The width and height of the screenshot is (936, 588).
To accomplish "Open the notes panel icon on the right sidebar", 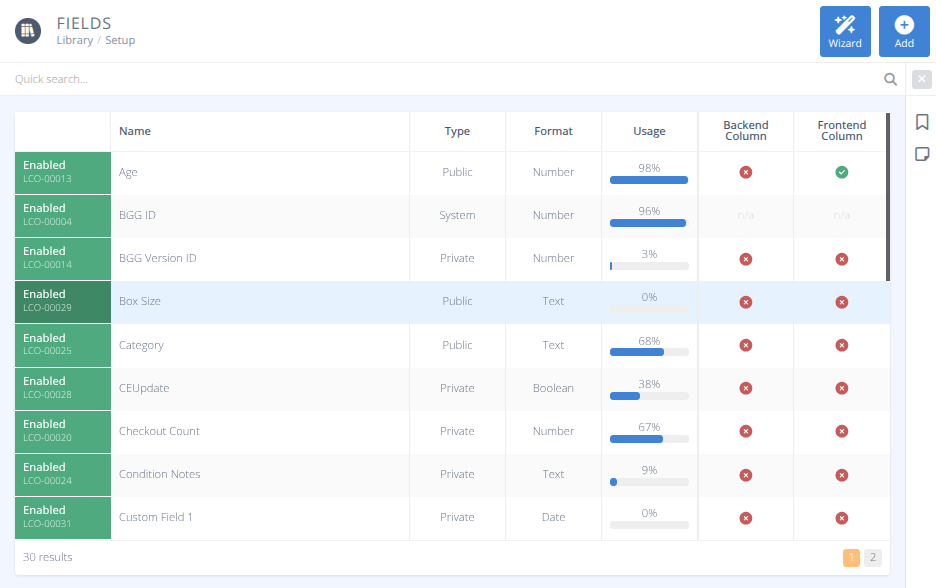I will point(921,153).
